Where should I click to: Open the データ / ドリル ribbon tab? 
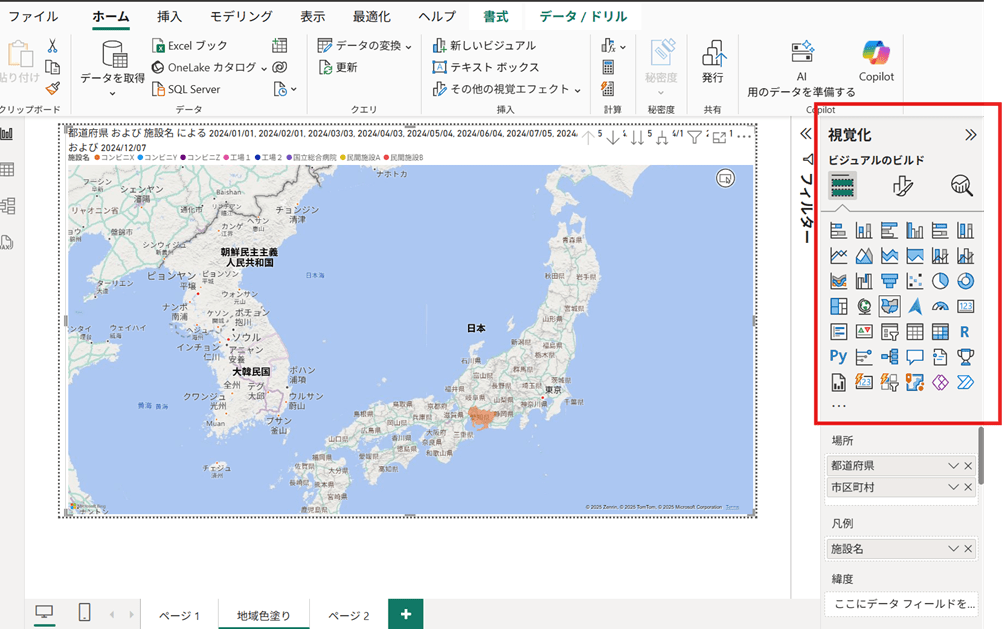(583, 17)
